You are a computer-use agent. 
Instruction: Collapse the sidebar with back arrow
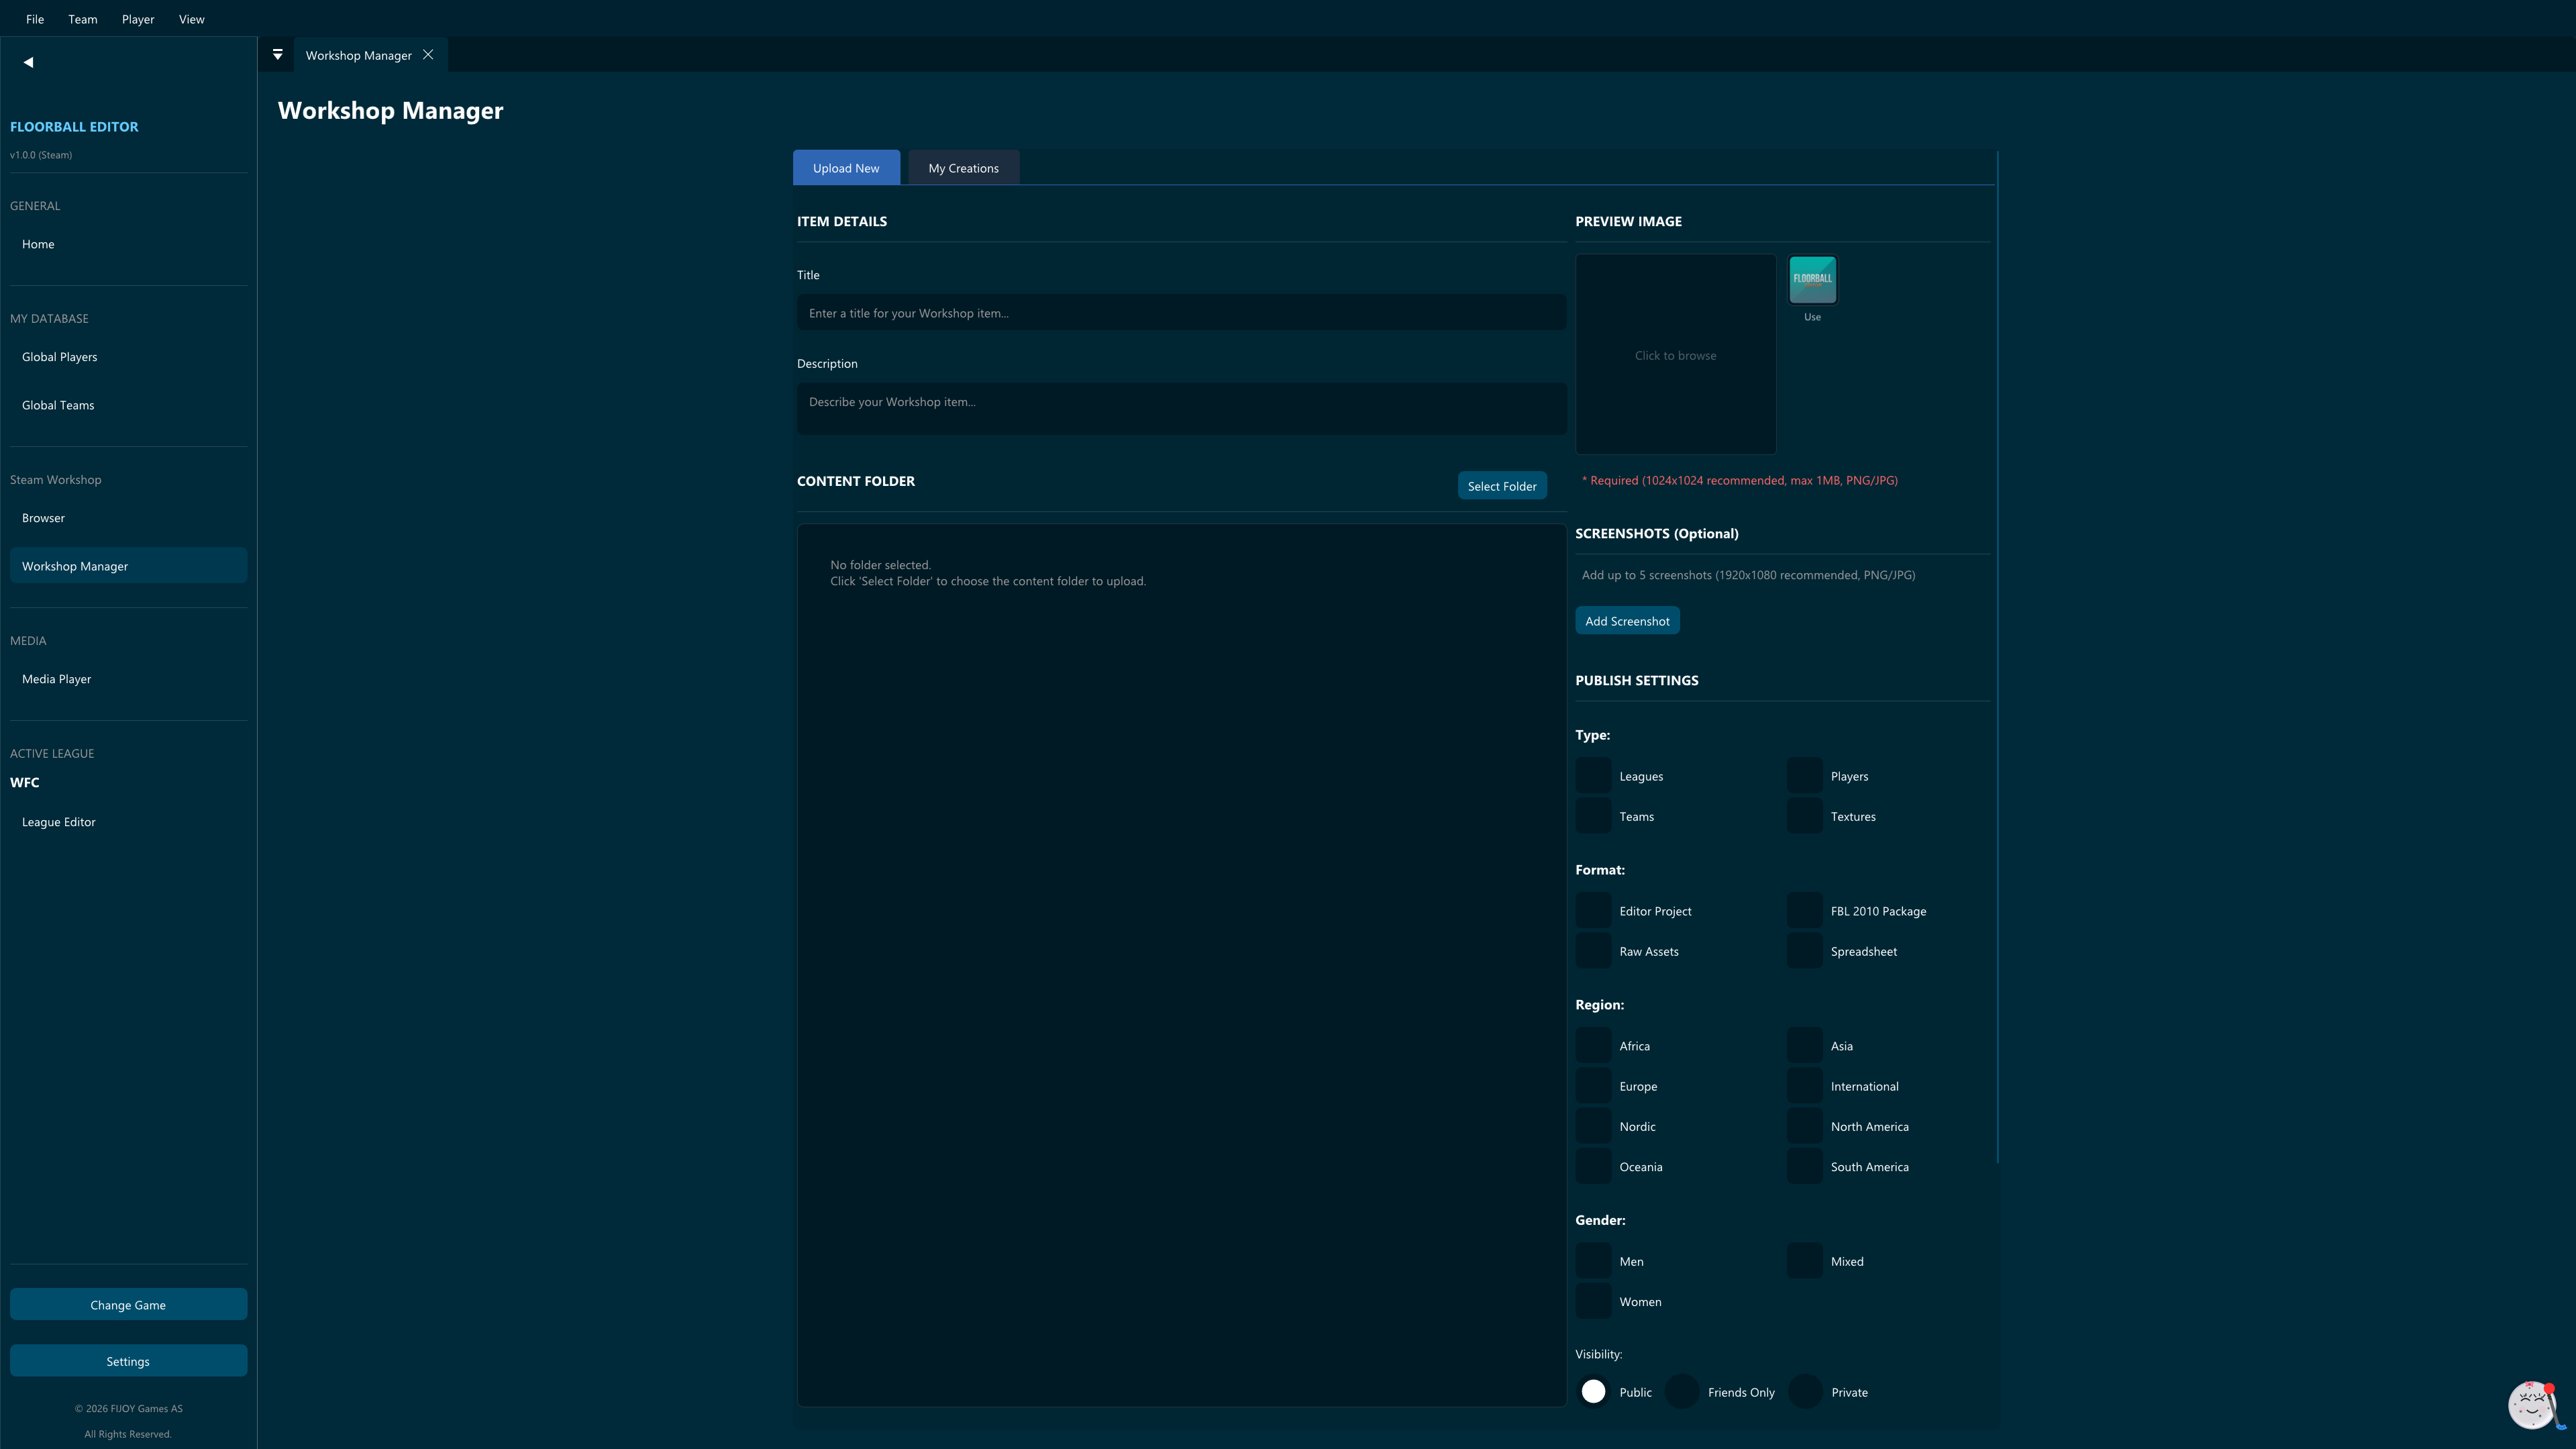click(x=28, y=62)
